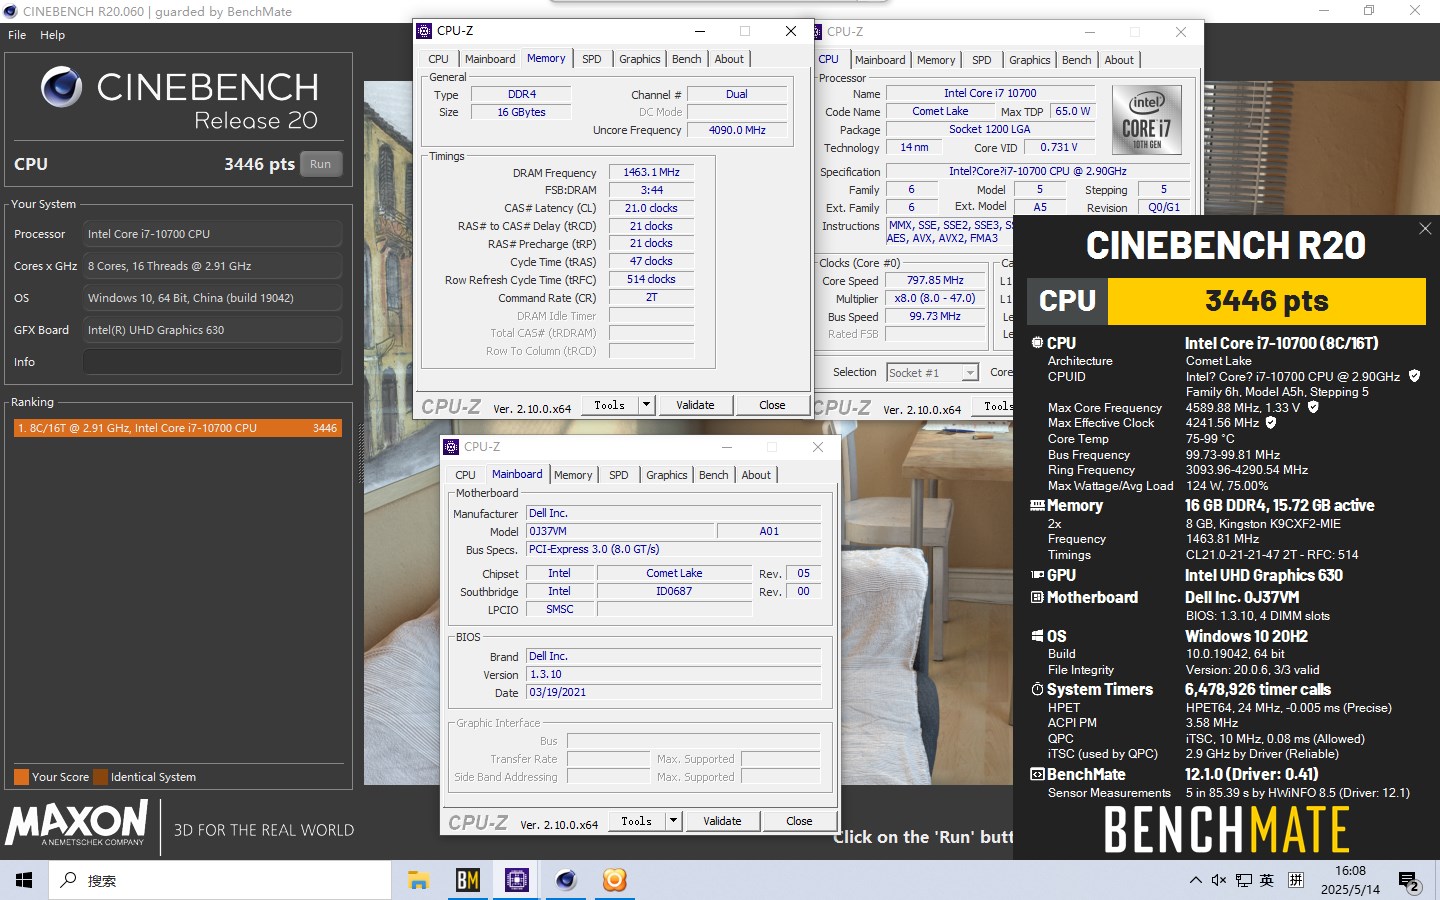This screenshot has width=1440, height=900.
Task: Click the BenchMate section icon beside version
Action: pyautogui.click(x=1037, y=774)
